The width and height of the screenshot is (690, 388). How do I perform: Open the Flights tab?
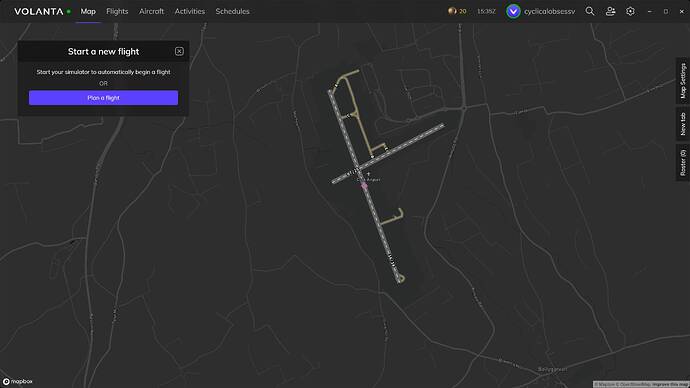tap(117, 11)
